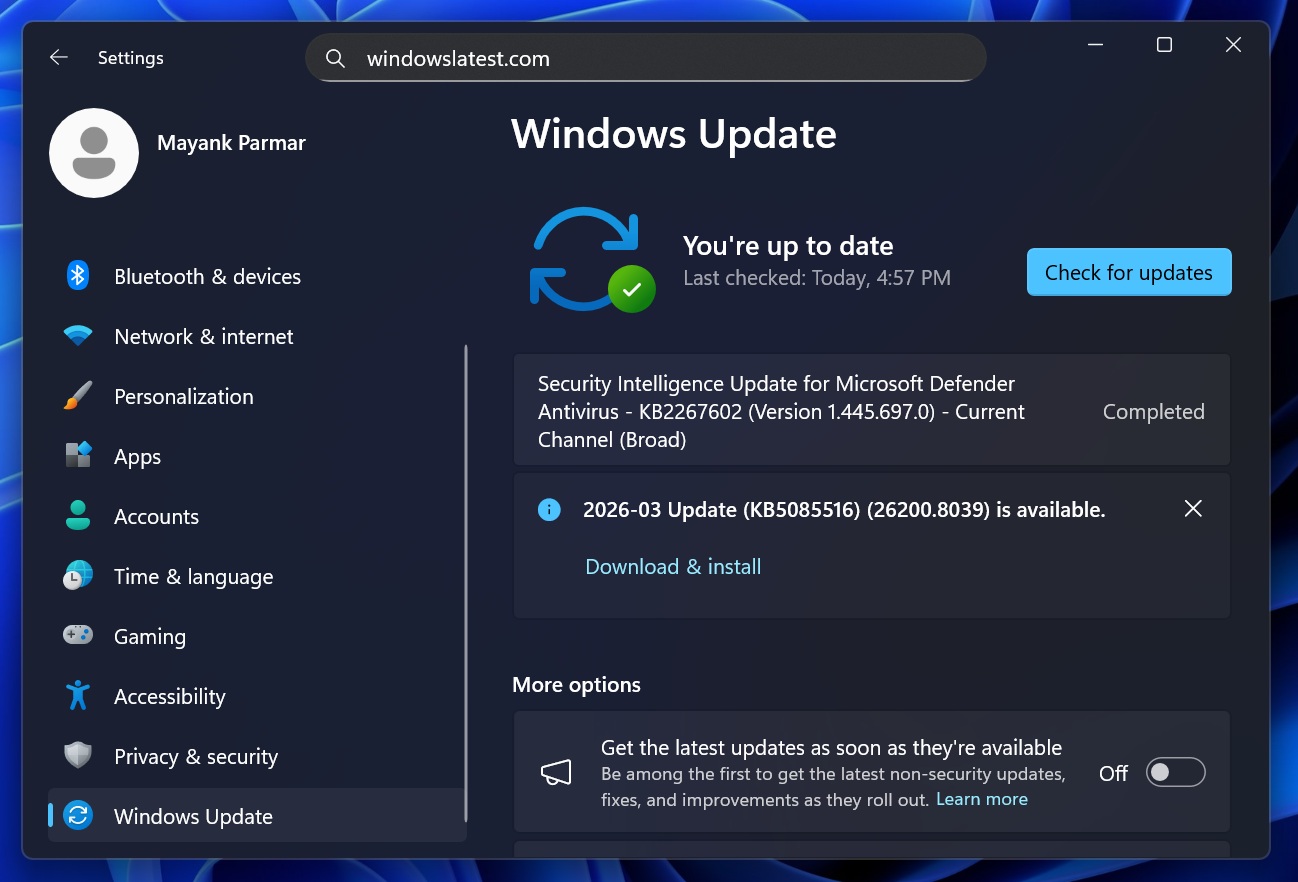Select the Windows Update sidebar icon
1298x882 pixels.
point(77,816)
